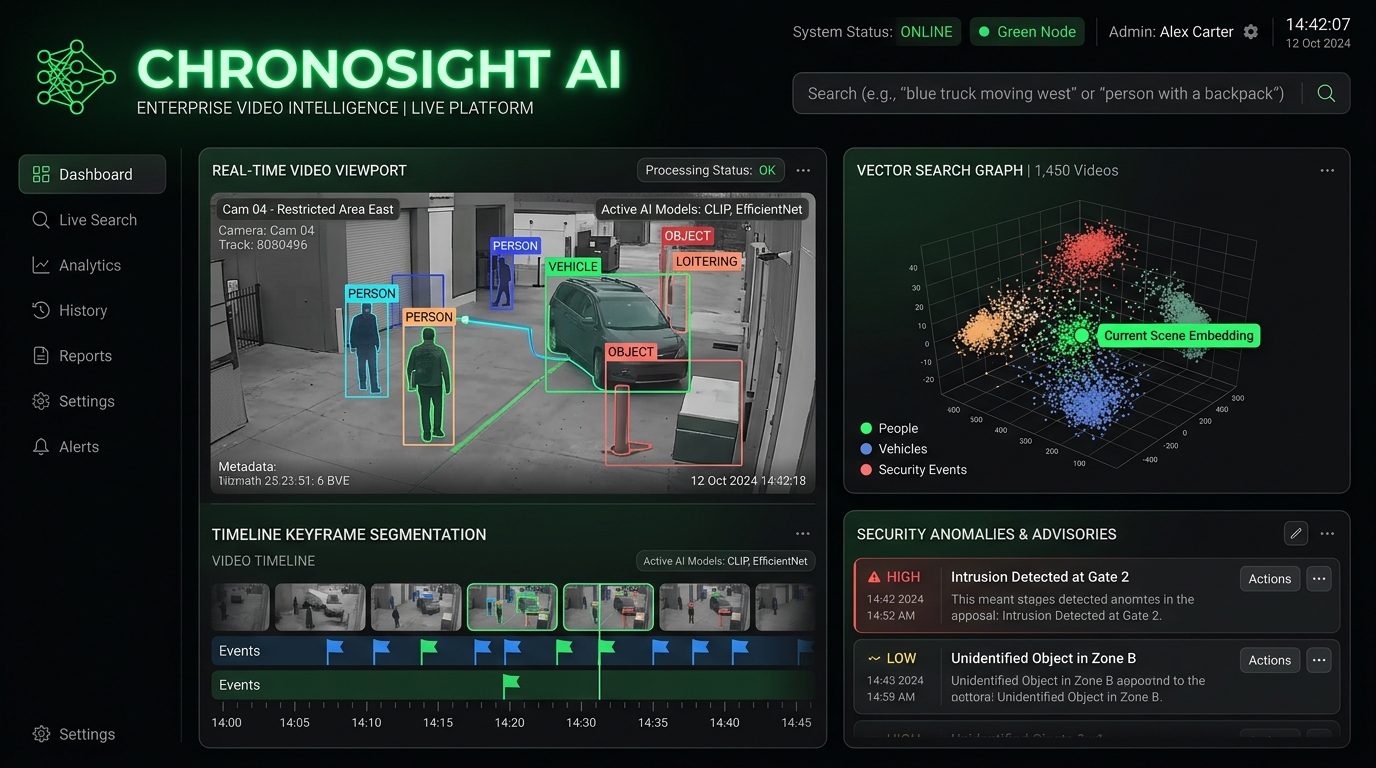The height and width of the screenshot is (768, 1376).
Task: Click the search magnifier icon in search bar
Action: click(1326, 93)
